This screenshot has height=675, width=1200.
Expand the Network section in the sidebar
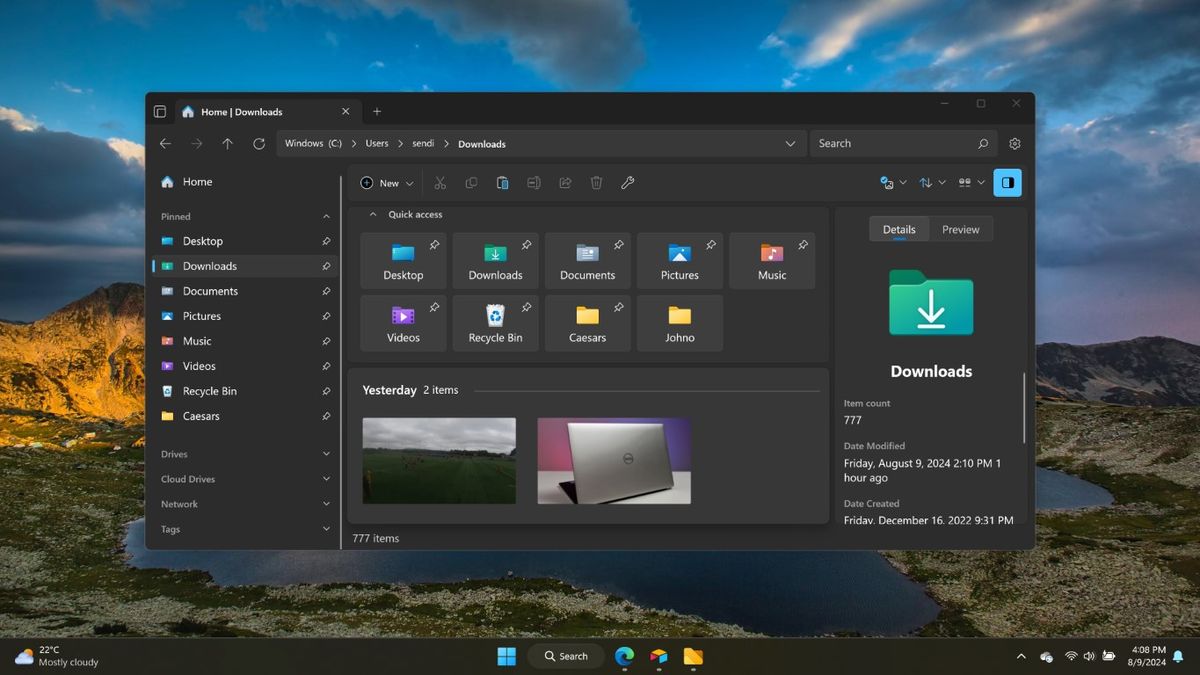click(326, 504)
